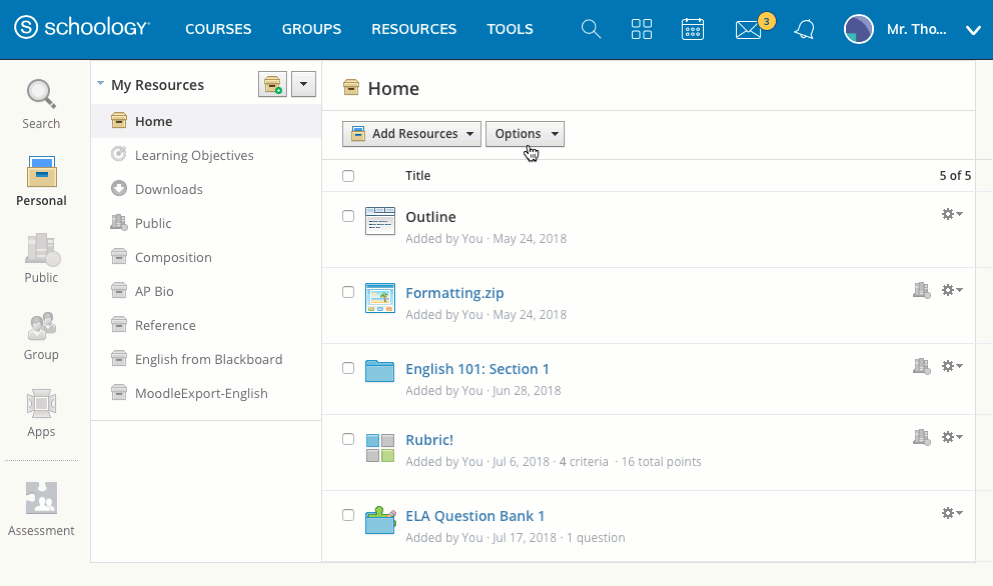Tick the Formatting.zip checkbox

click(348, 292)
